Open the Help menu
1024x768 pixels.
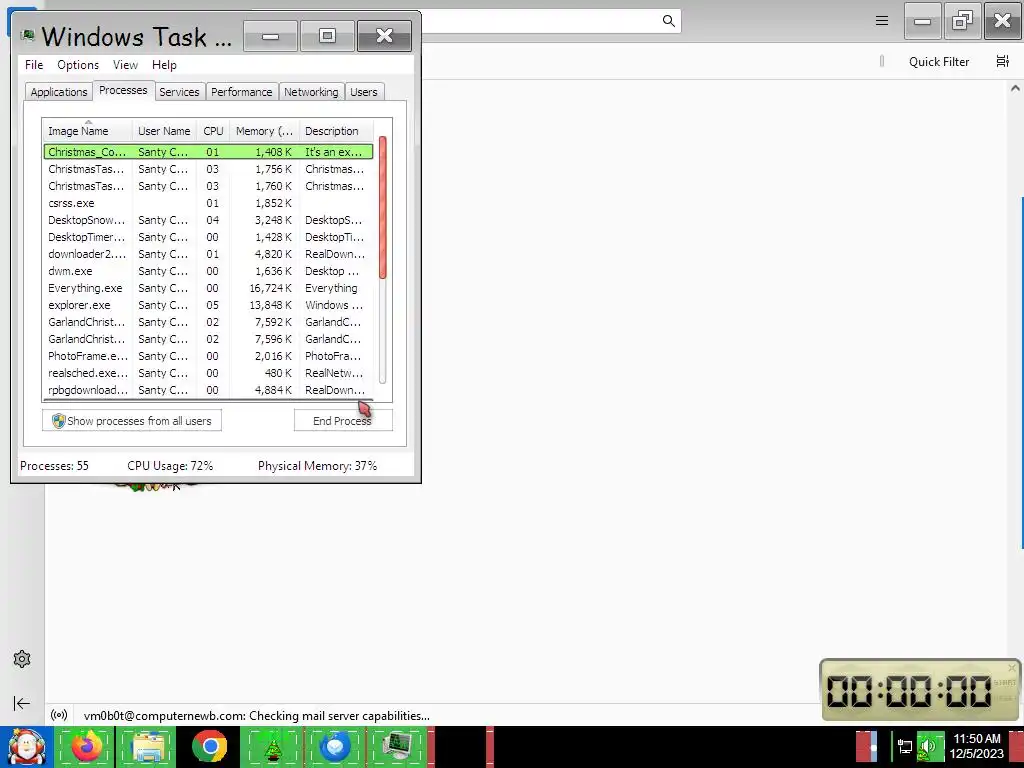(x=164, y=65)
